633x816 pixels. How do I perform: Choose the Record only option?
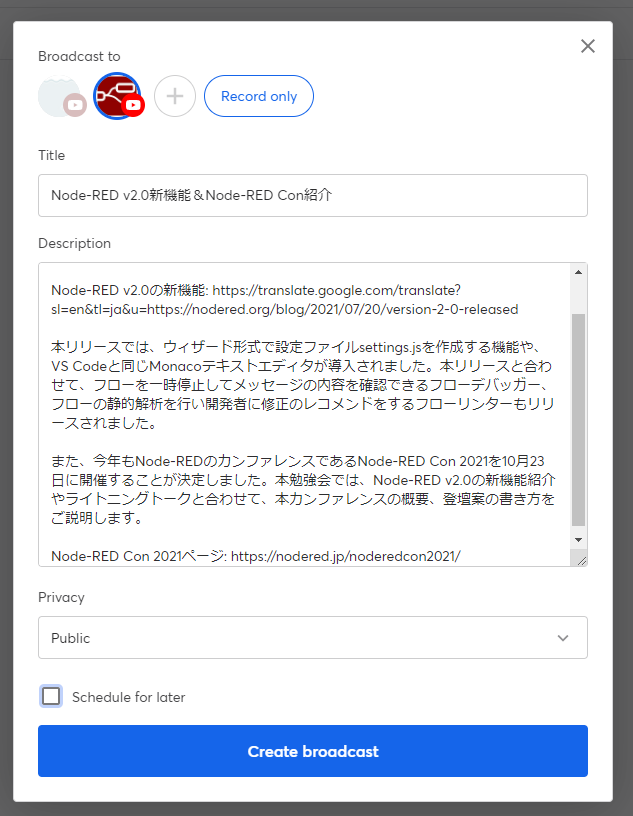[259, 96]
